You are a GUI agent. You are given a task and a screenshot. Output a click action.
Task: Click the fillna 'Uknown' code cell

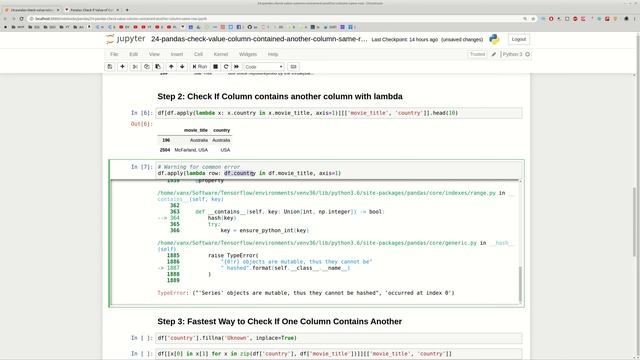(x=338, y=338)
